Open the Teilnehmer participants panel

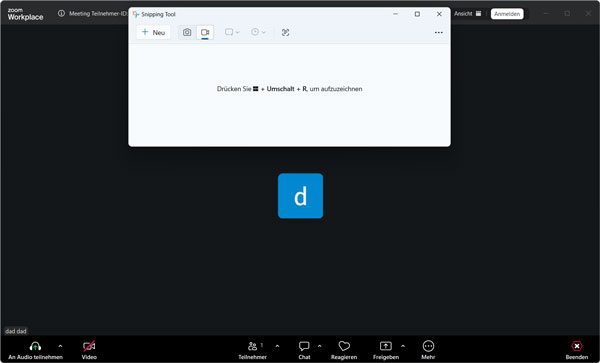(x=253, y=350)
